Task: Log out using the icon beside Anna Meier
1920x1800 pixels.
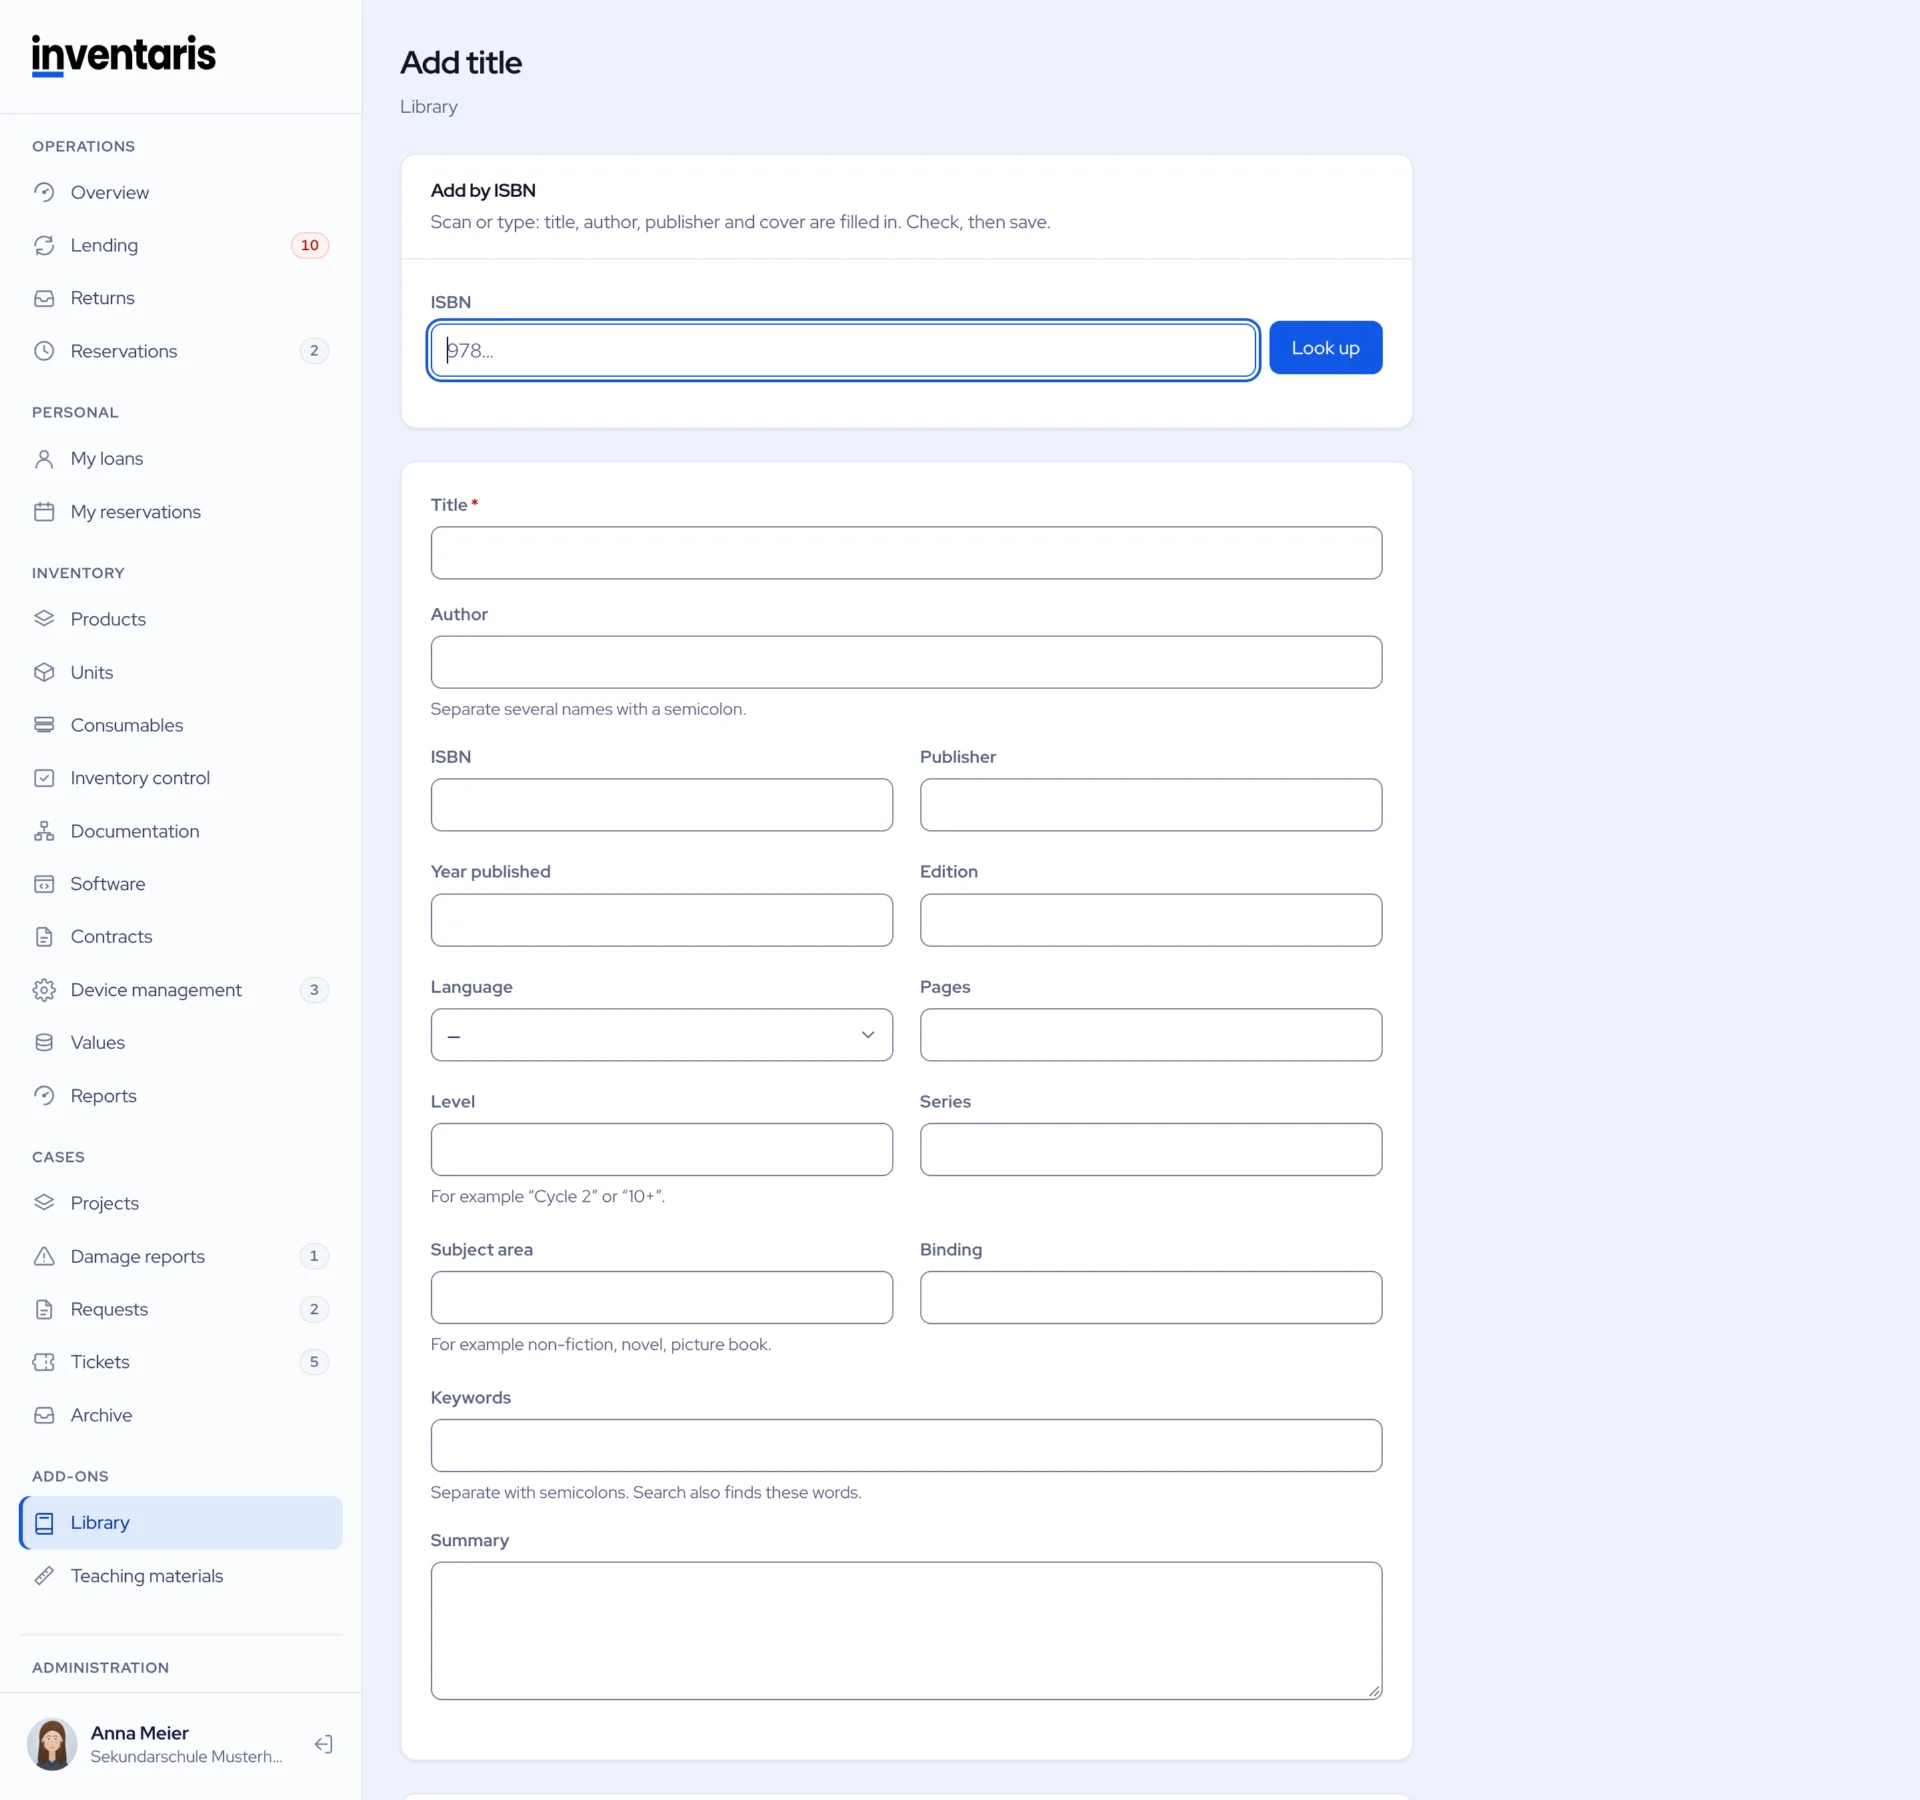Action: (x=323, y=1744)
